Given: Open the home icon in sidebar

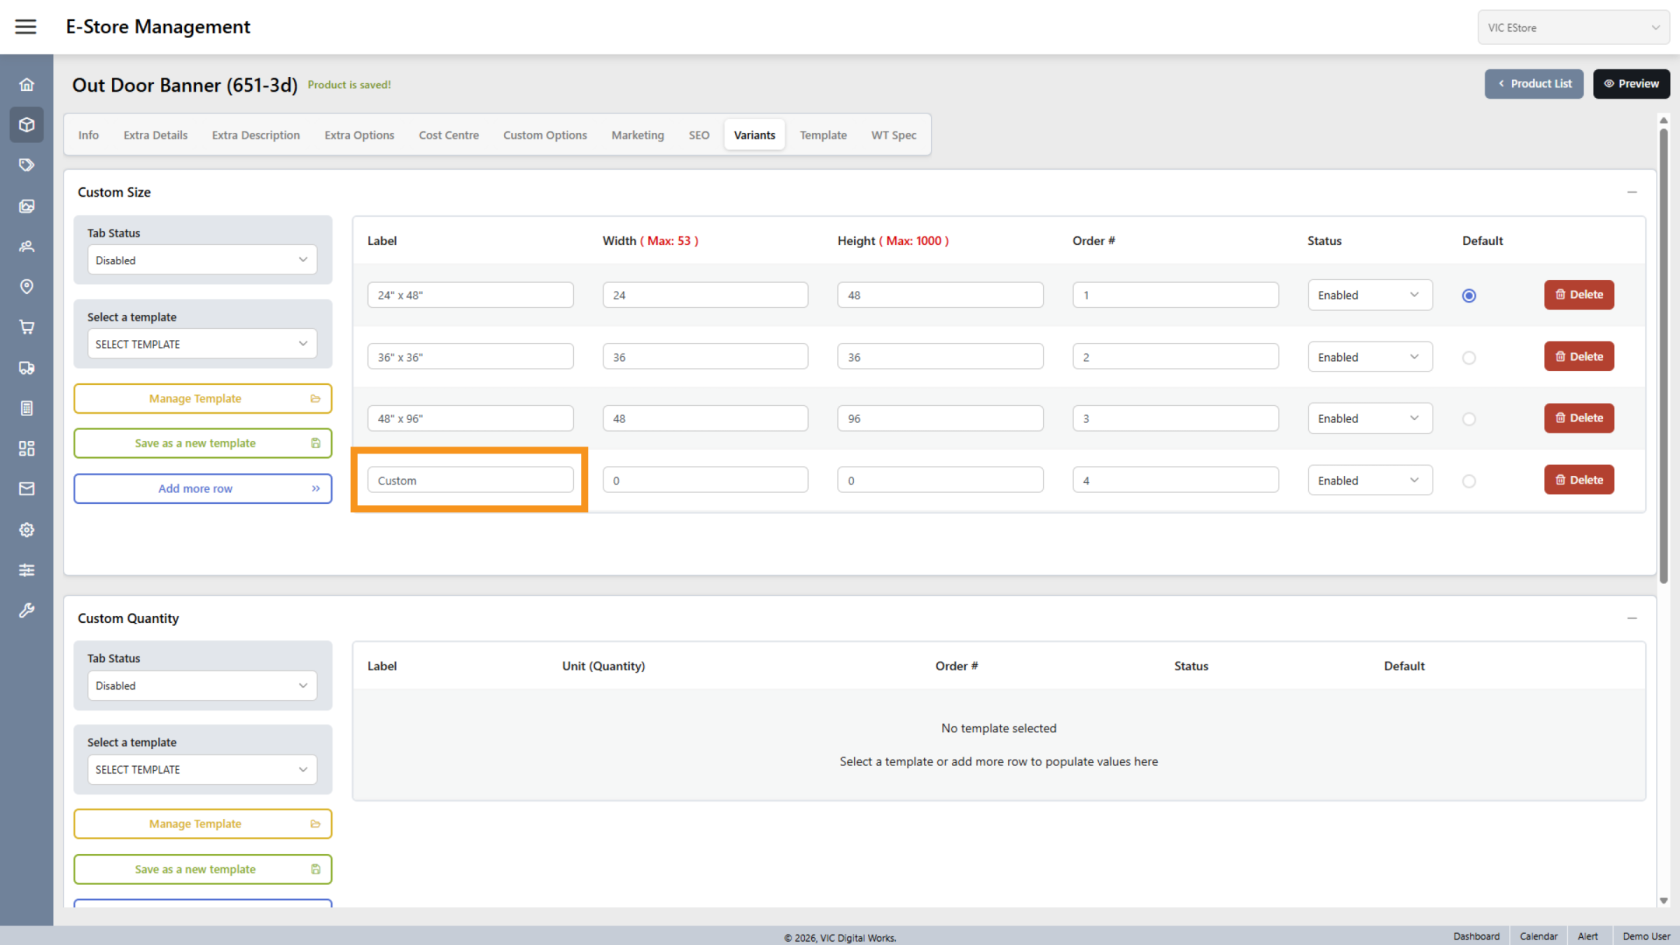Looking at the screenshot, I should click(27, 85).
